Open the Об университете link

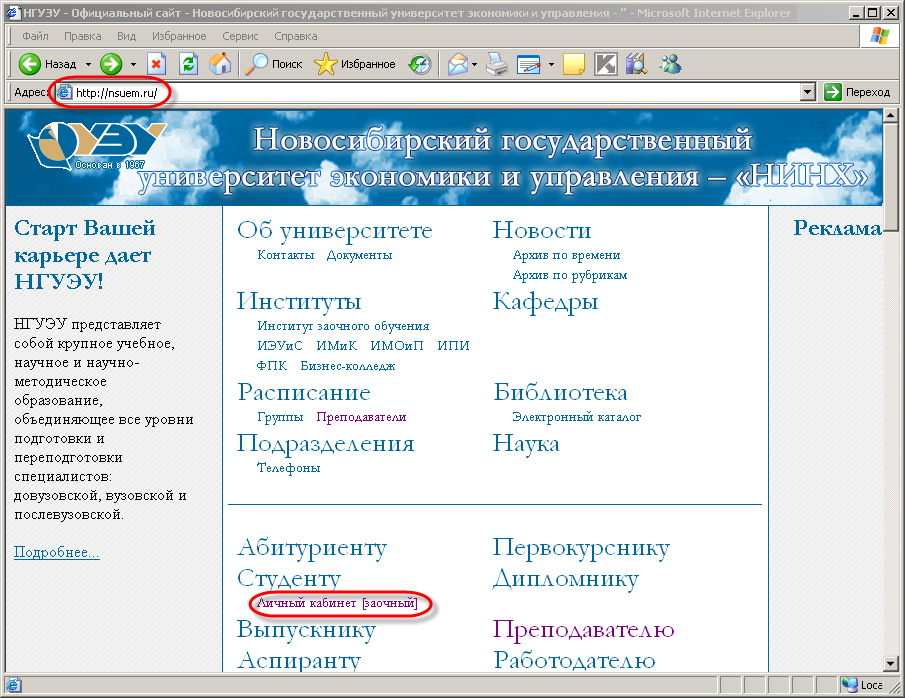coord(335,230)
